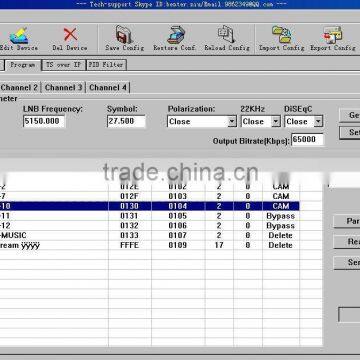Image resolution: width=360 pixels, height=360 pixels.
Task: Click the Export Config toolbar icon
Action: click(x=332, y=35)
